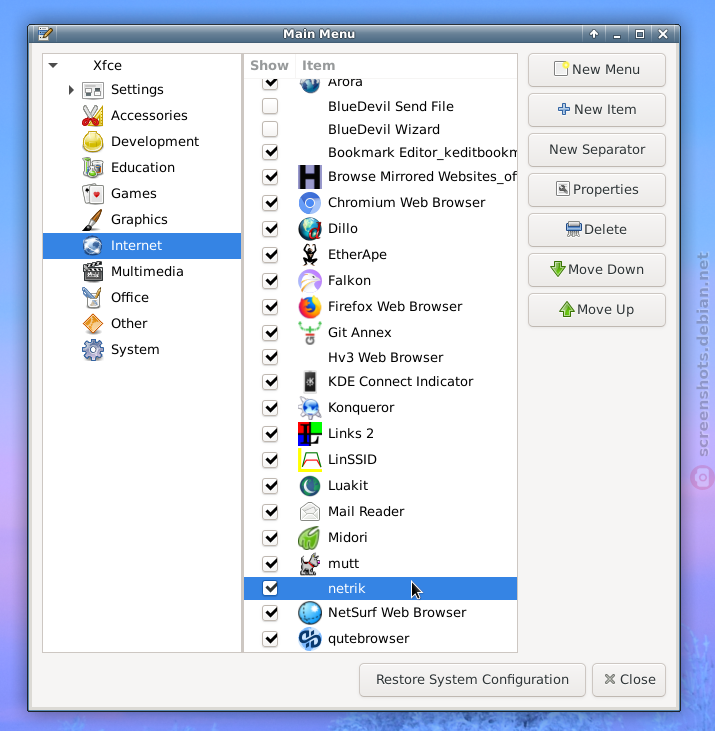Click the Internet globe icon
Viewport: 715px width, 731px height.
pos(93,246)
